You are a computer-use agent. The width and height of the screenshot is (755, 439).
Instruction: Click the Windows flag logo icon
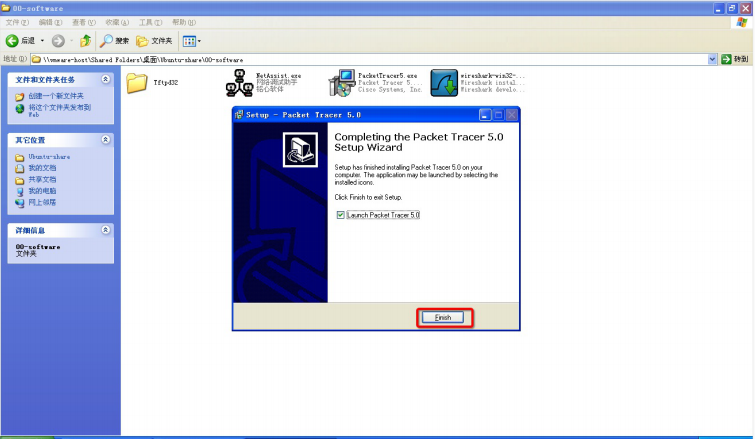point(742,23)
